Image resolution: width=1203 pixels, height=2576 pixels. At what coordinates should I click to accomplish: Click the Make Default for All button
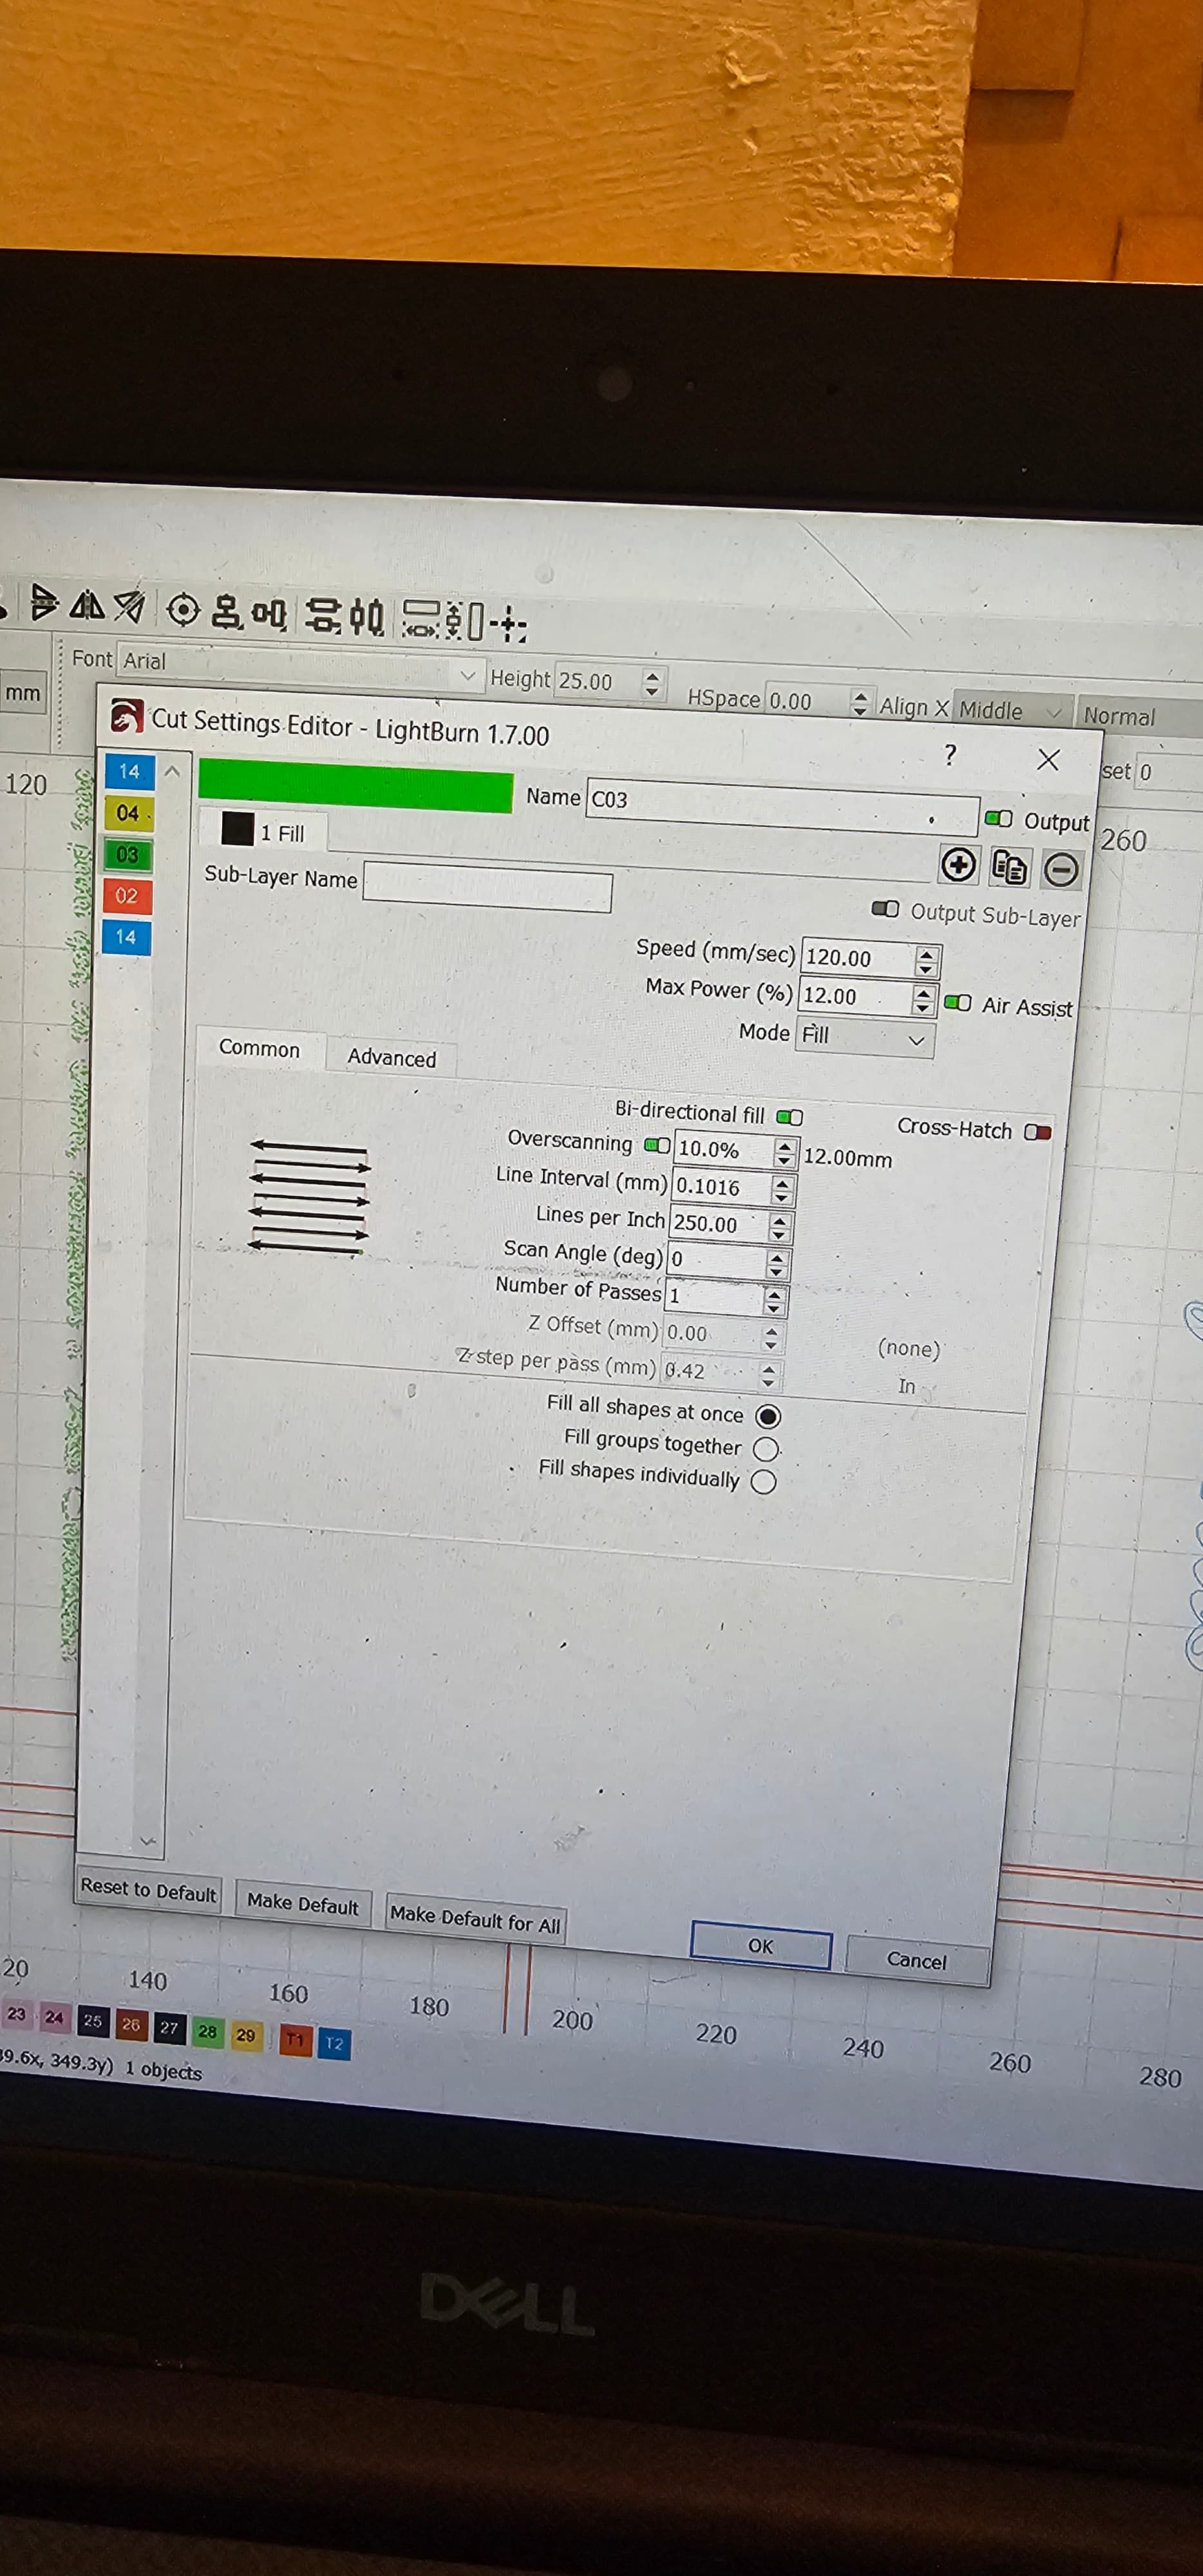(x=475, y=1919)
